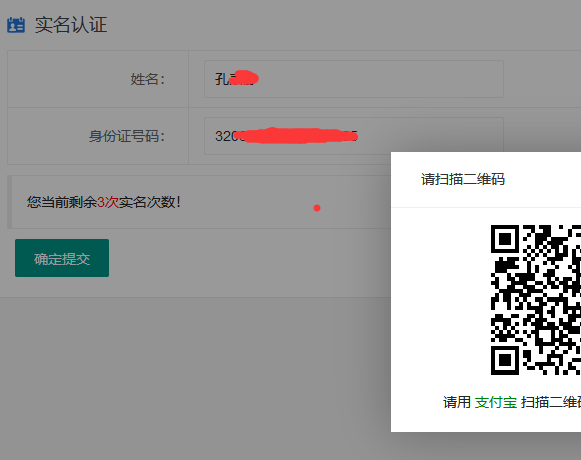
Task: Click the 请用 text before 支付宝
Action: click(457, 402)
